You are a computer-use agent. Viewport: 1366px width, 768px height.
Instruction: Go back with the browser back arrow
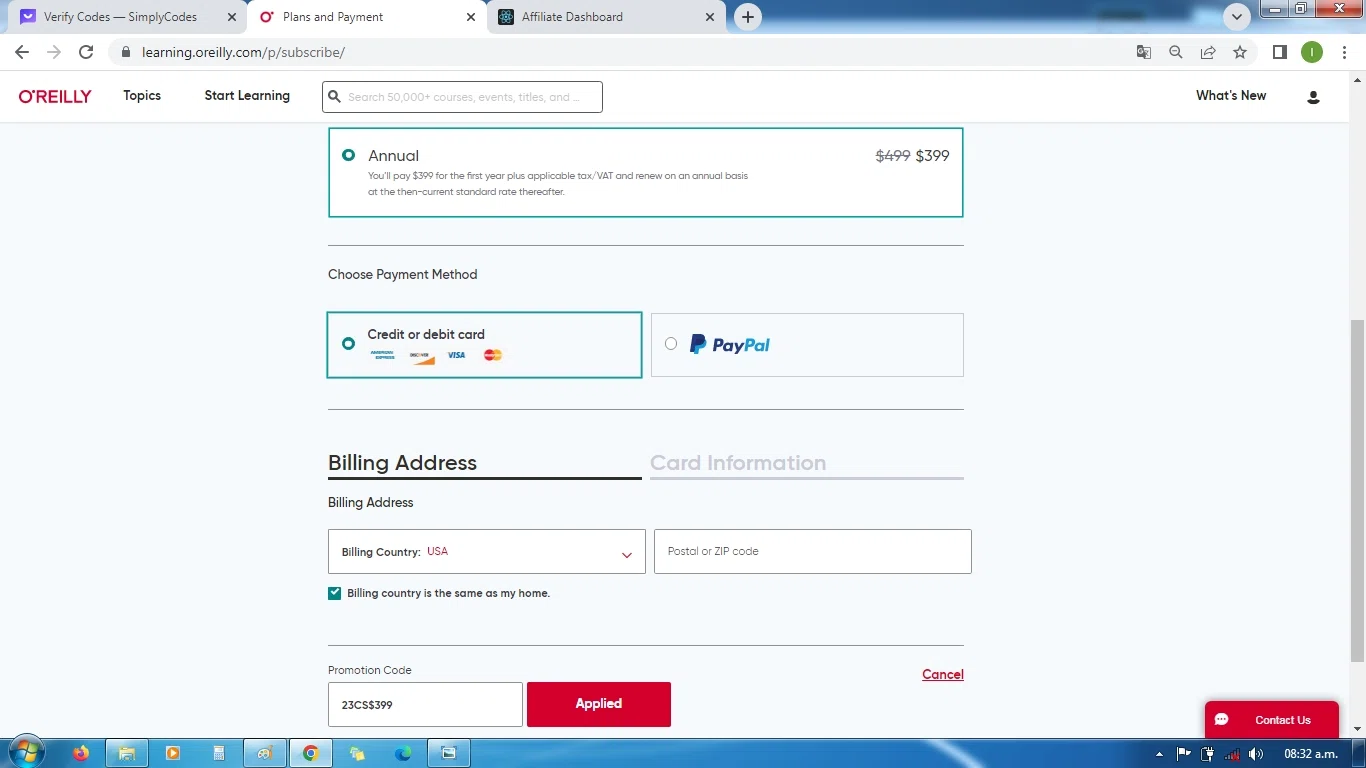click(x=22, y=52)
